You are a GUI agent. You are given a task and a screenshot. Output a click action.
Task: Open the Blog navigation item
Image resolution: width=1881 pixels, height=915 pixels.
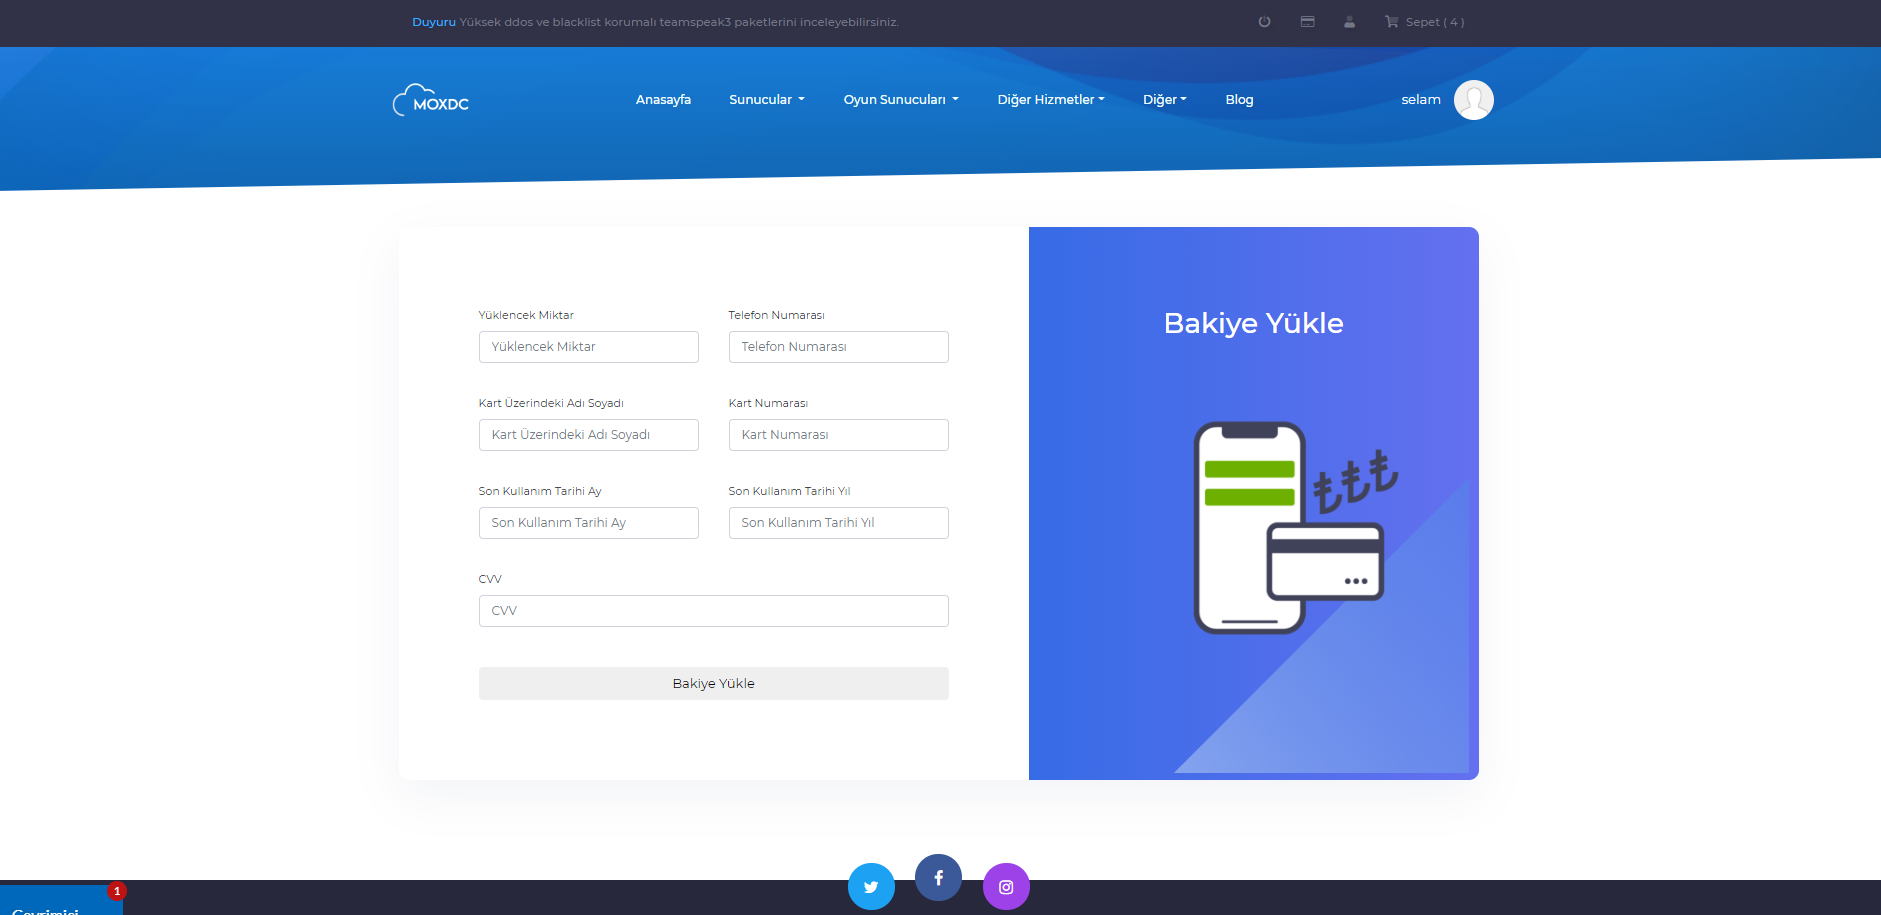(x=1239, y=100)
